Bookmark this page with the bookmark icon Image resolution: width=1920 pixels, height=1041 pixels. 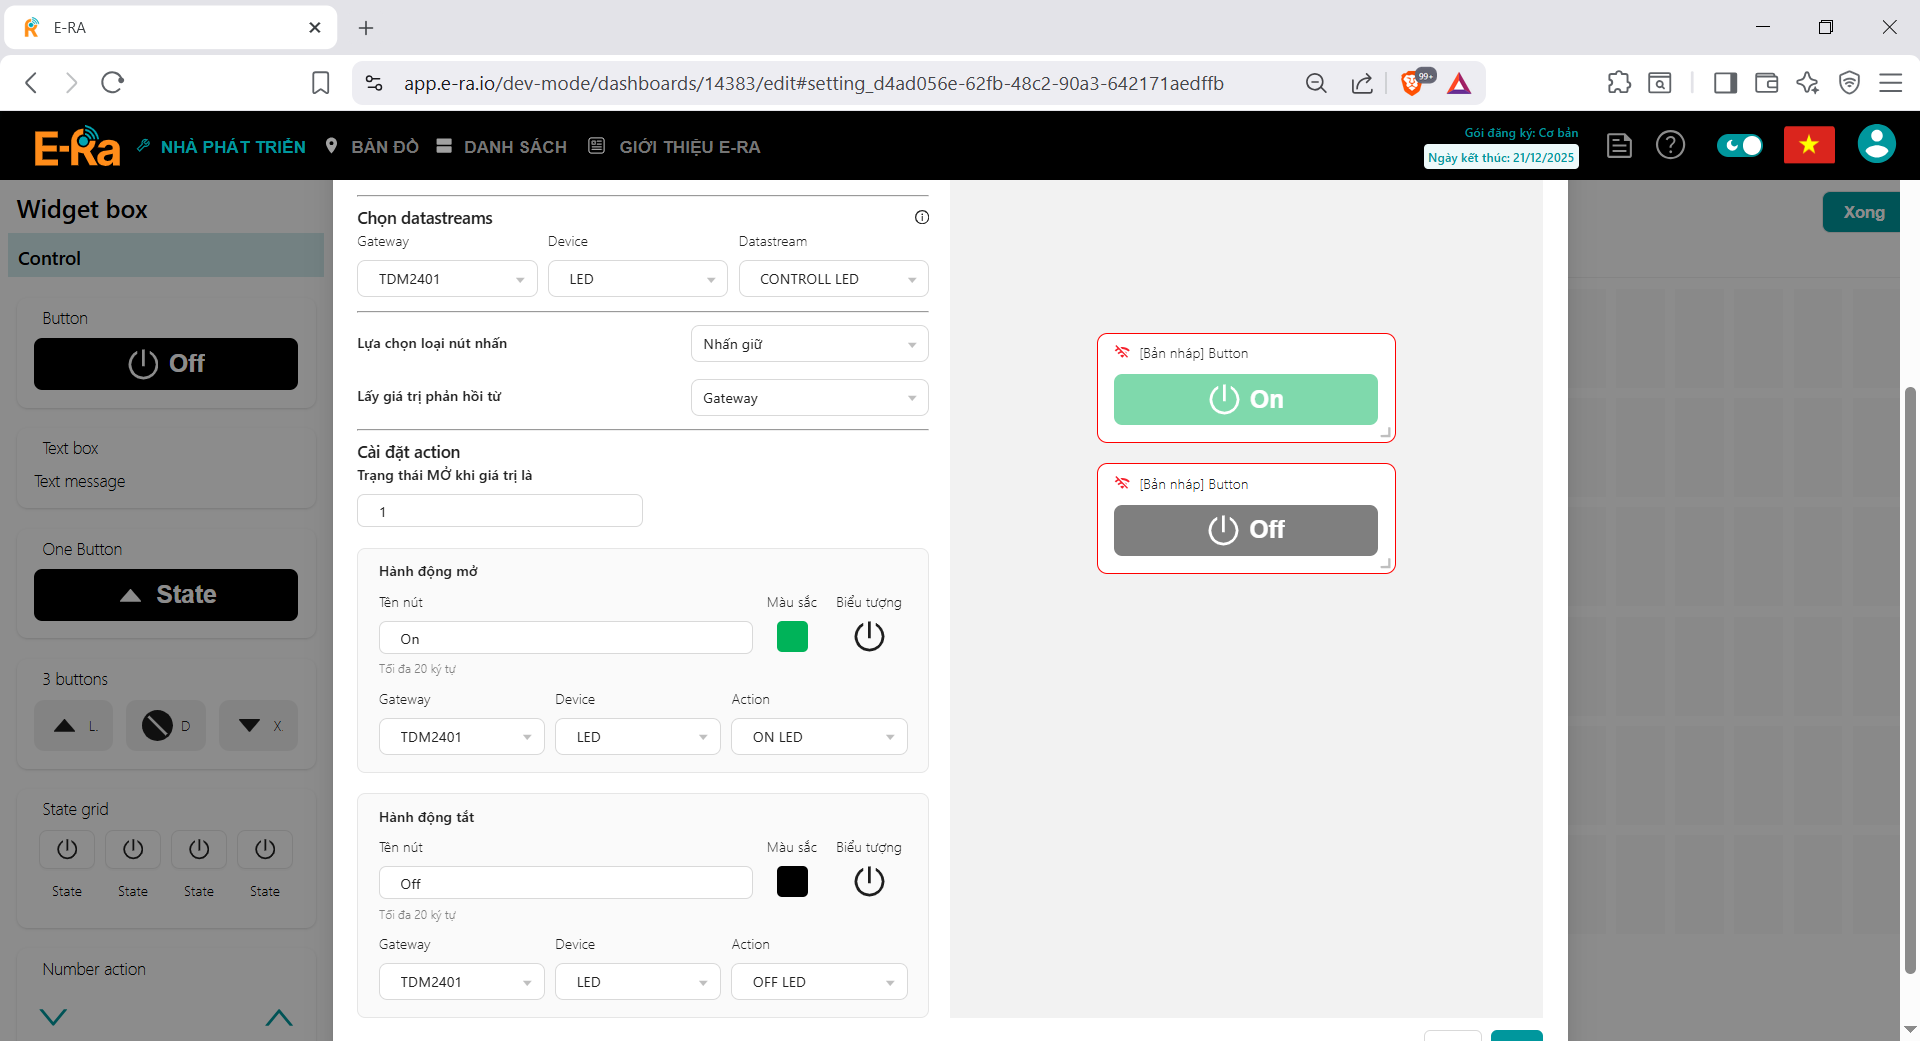click(x=320, y=83)
